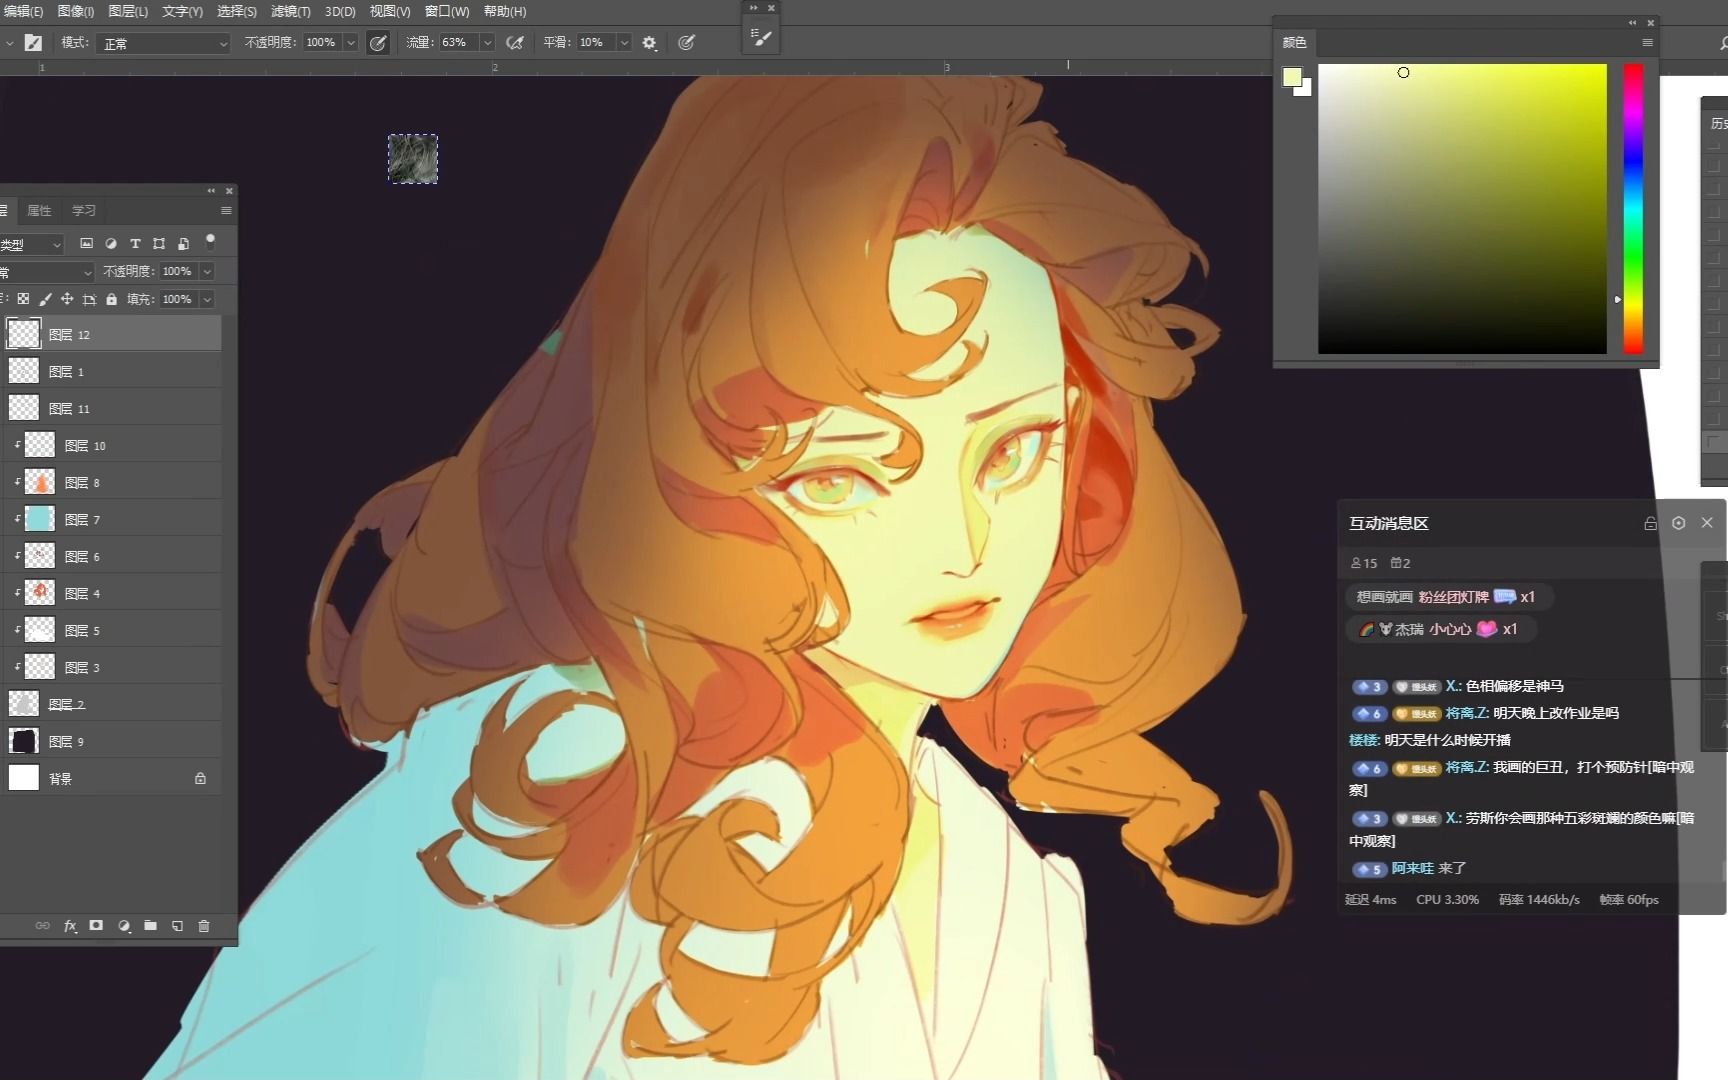The width and height of the screenshot is (1728, 1080).
Task: Open the brush settings panel icon
Action: click(x=761, y=37)
